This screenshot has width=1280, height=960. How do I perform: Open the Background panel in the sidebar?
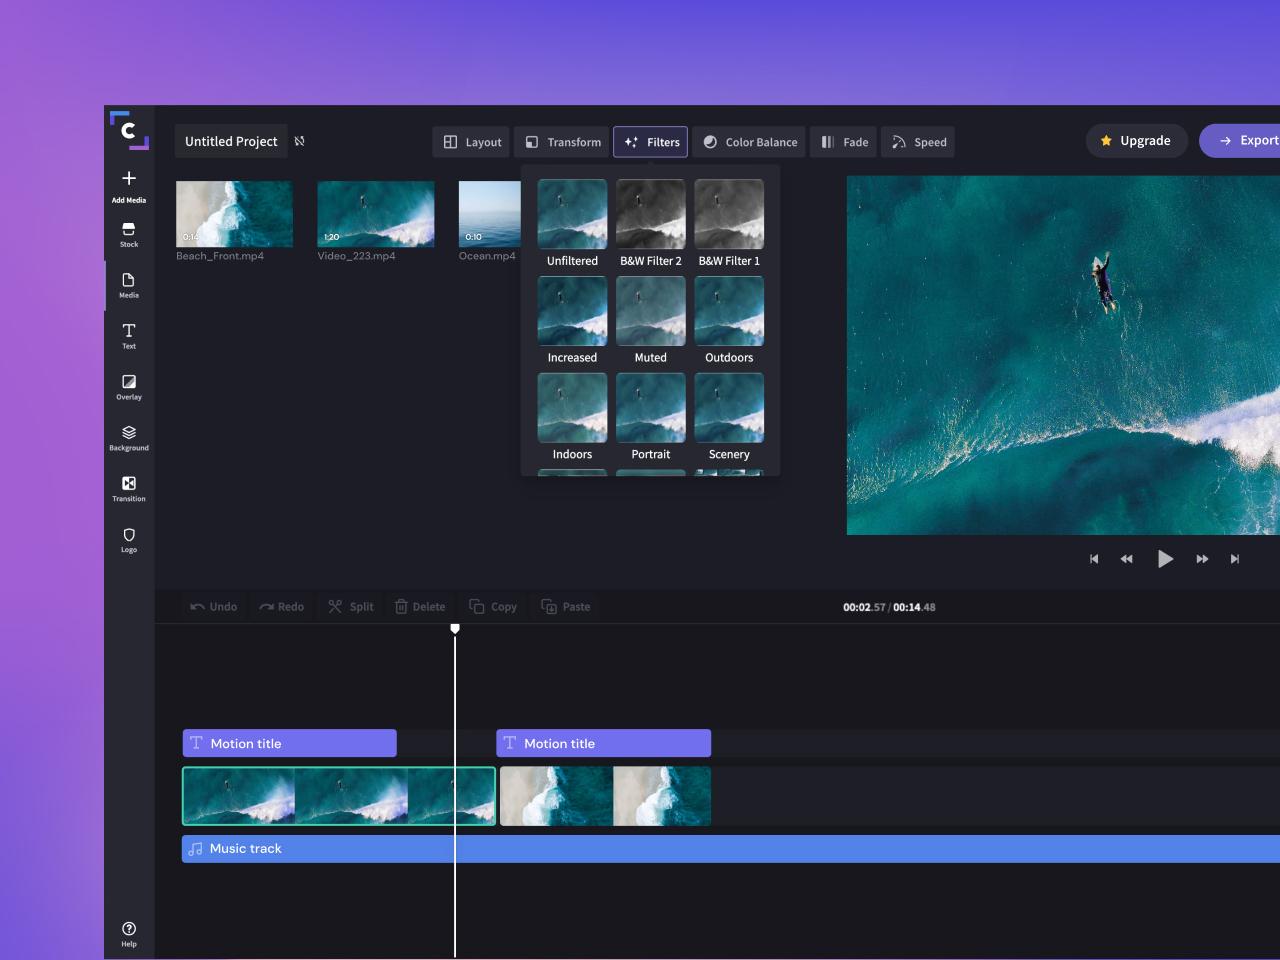pyautogui.click(x=129, y=438)
